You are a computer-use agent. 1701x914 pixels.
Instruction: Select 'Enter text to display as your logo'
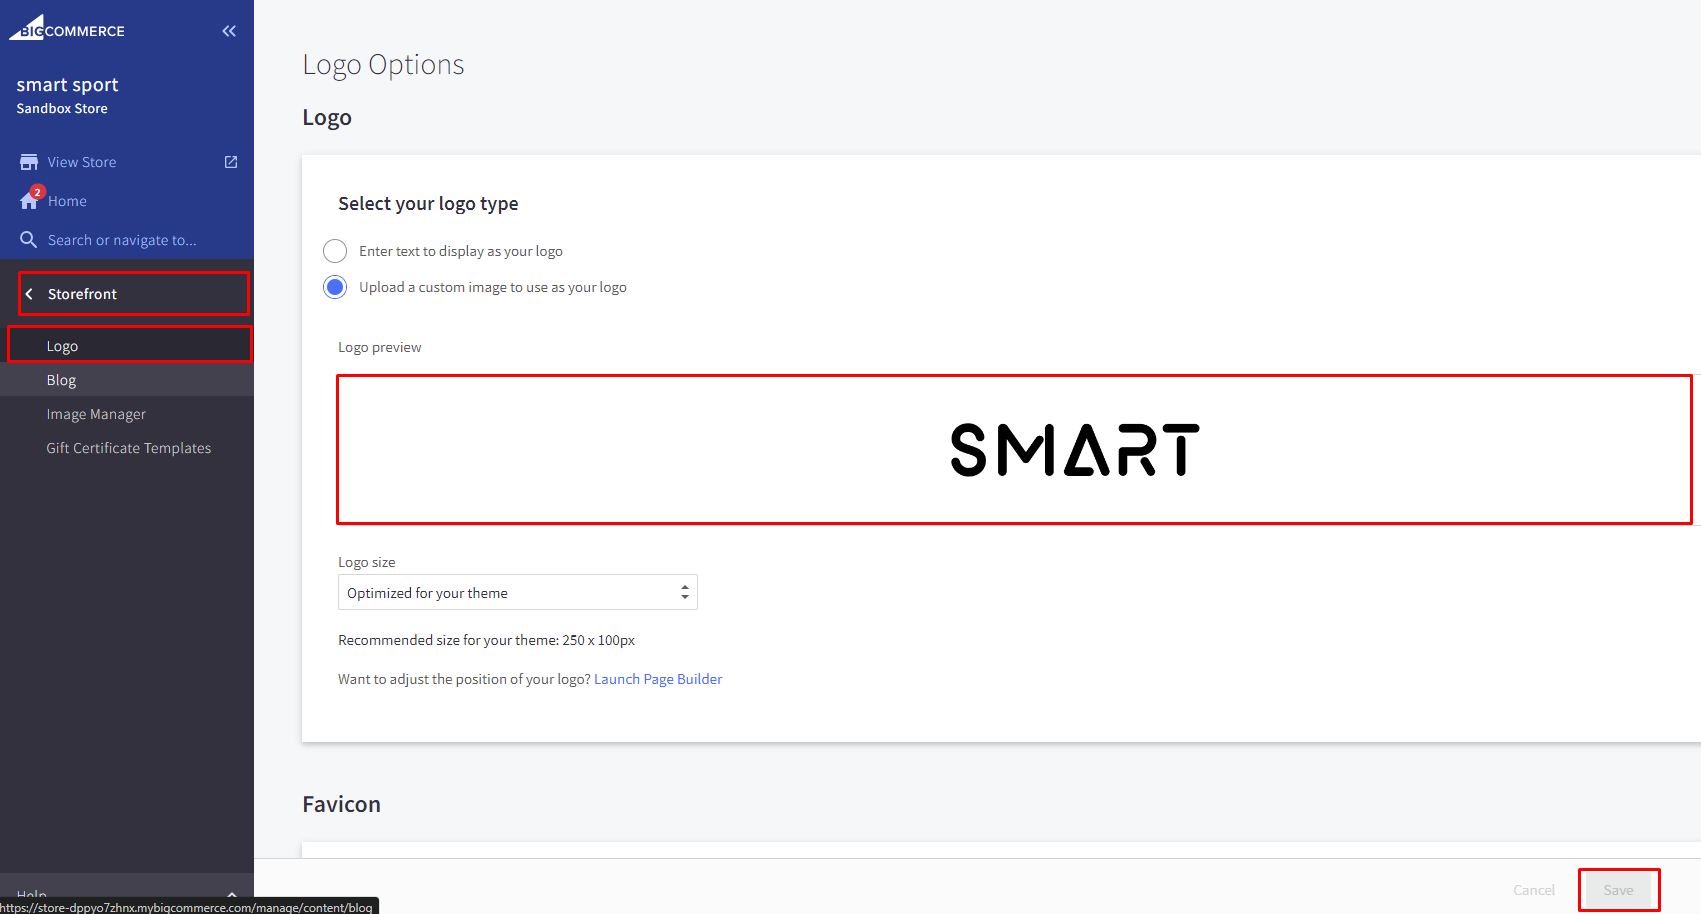pyautogui.click(x=335, y=251)
